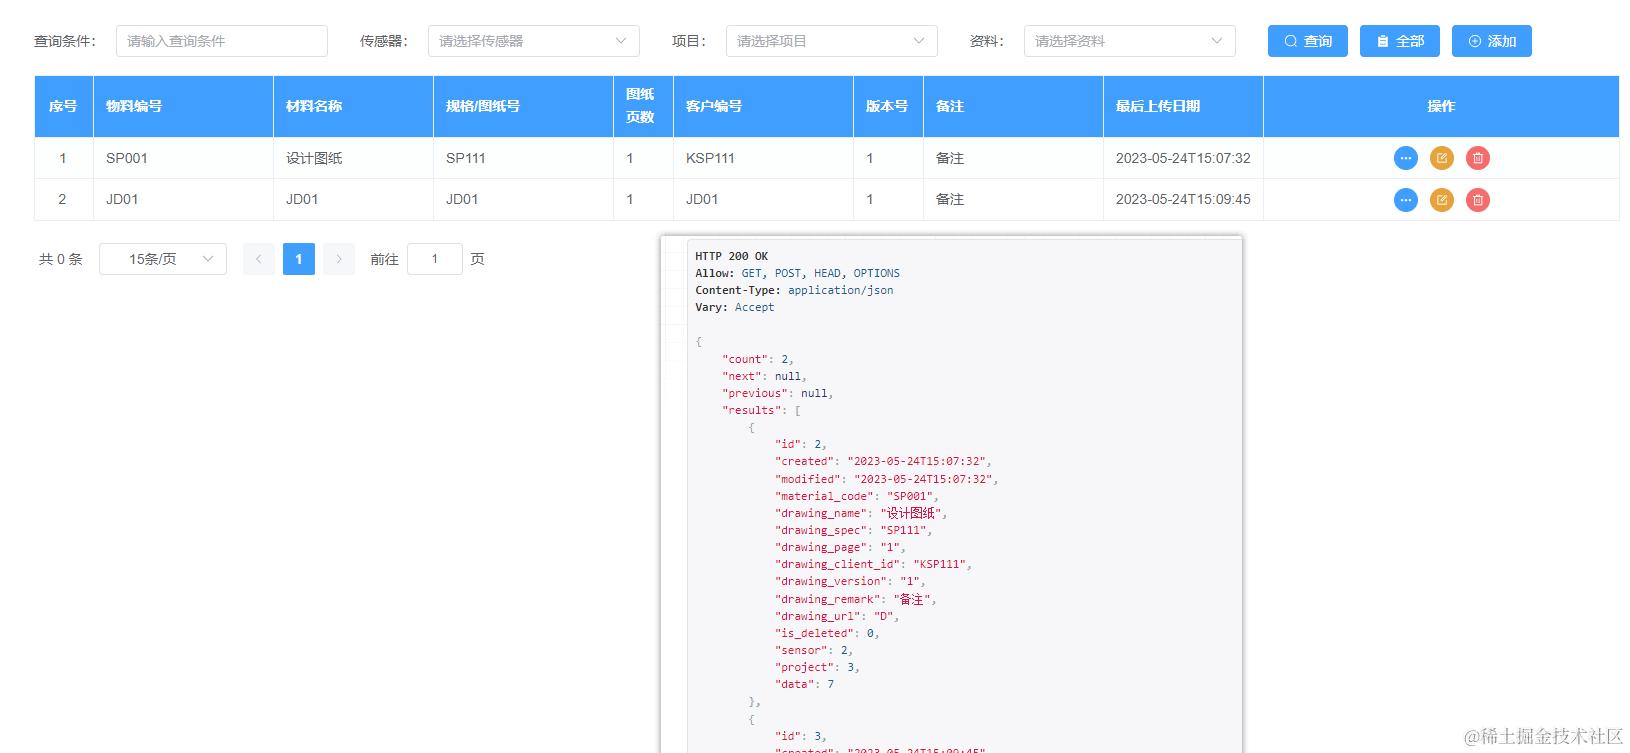Screen dimensions: 1630x753
Task: Open the 资料 data dropdown
Action: click(1130, 41)
